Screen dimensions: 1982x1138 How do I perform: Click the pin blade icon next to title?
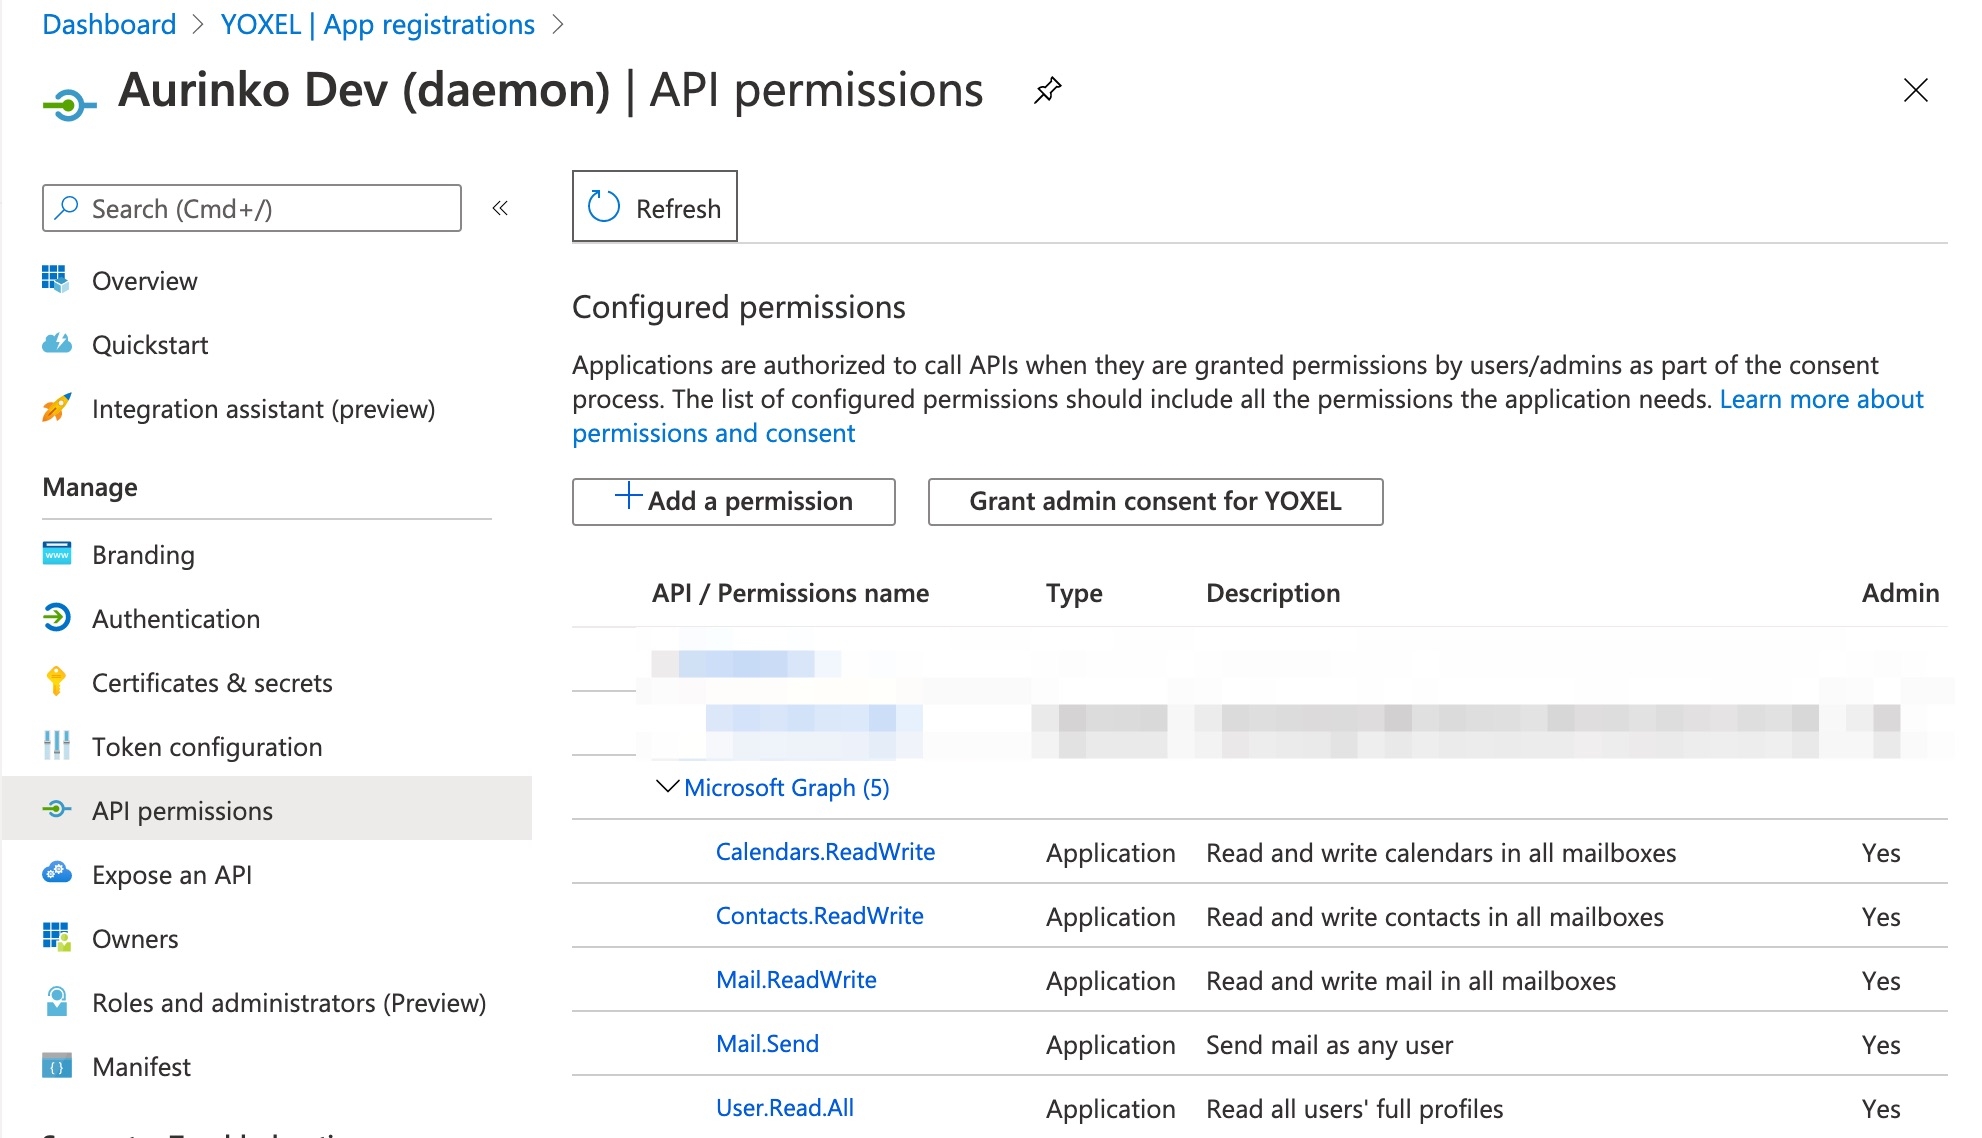[1047, 91]
